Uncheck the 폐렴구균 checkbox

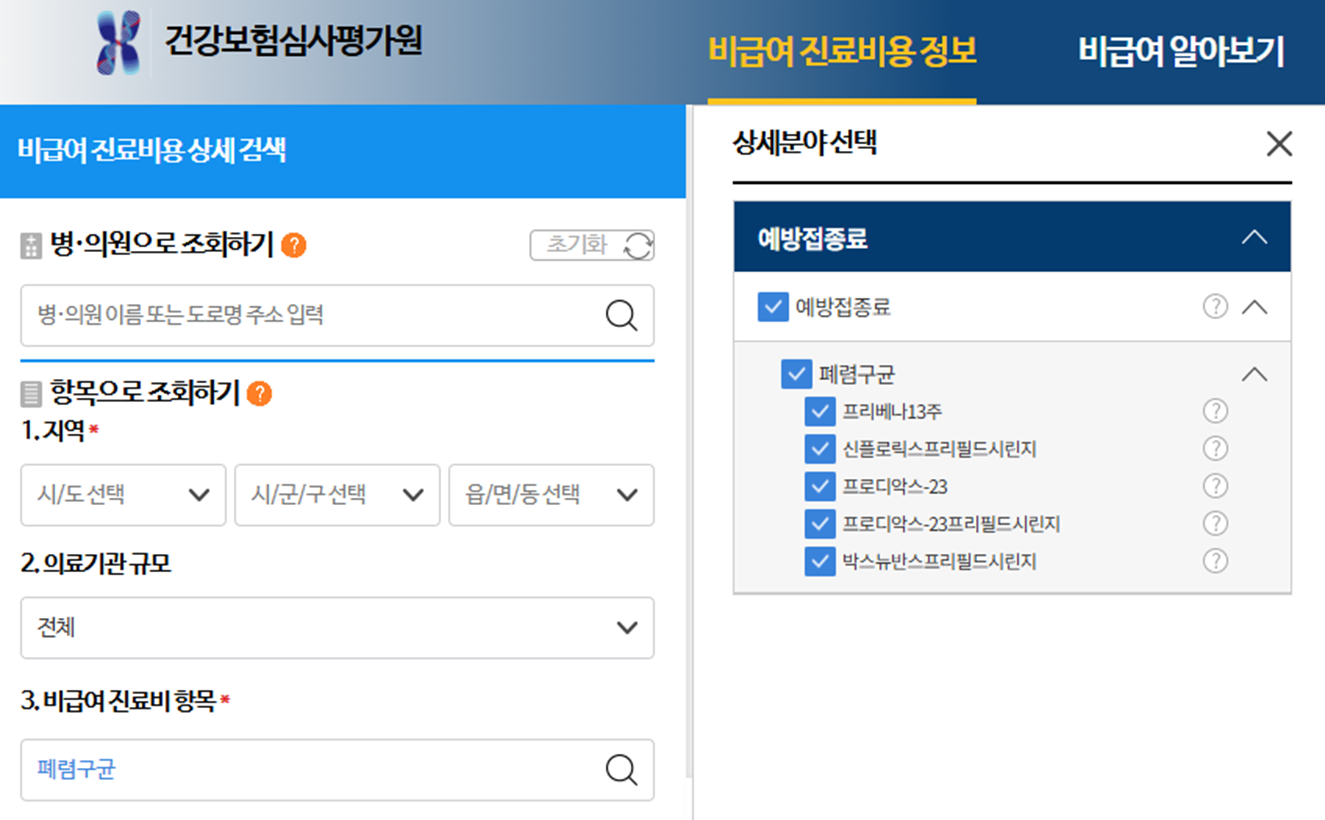pyautogui.click(x=796, y=375)
